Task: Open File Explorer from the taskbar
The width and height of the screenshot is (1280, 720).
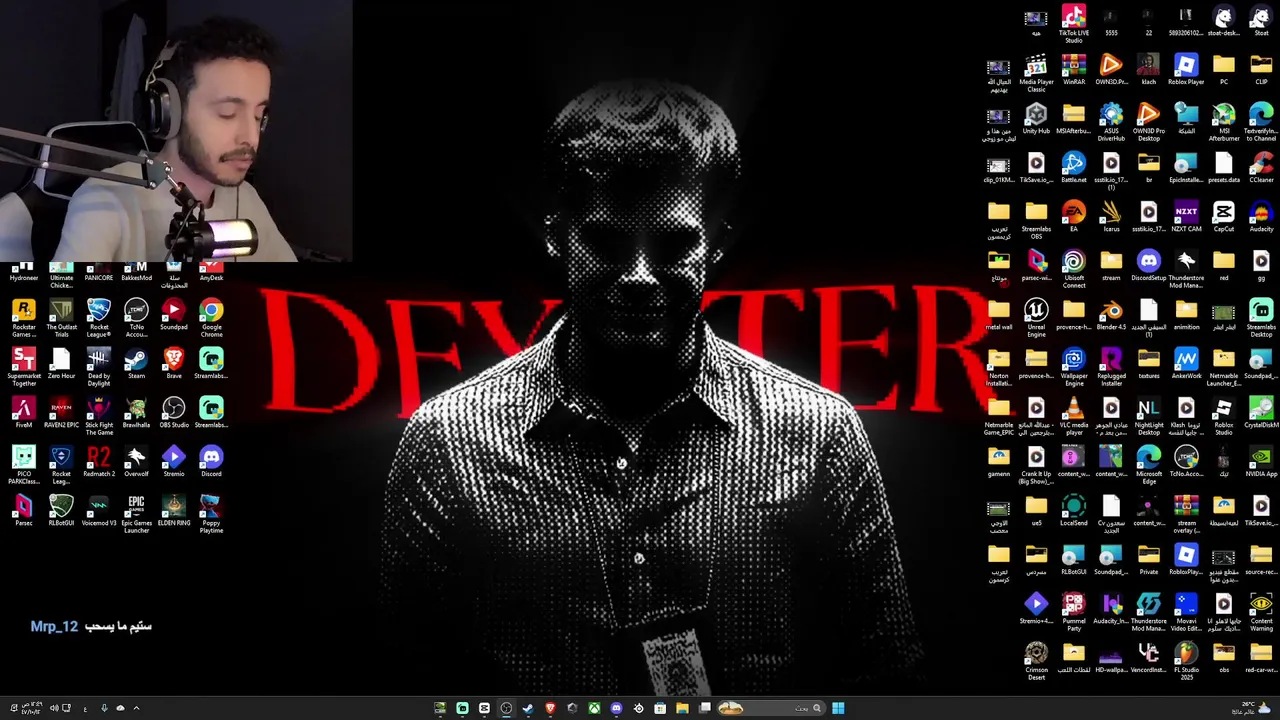Action: coord(682,708)
